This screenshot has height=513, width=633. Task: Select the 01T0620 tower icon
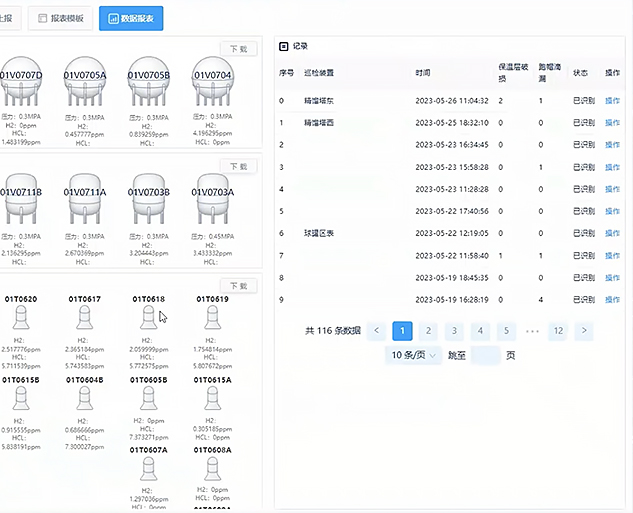pos(22,319)
